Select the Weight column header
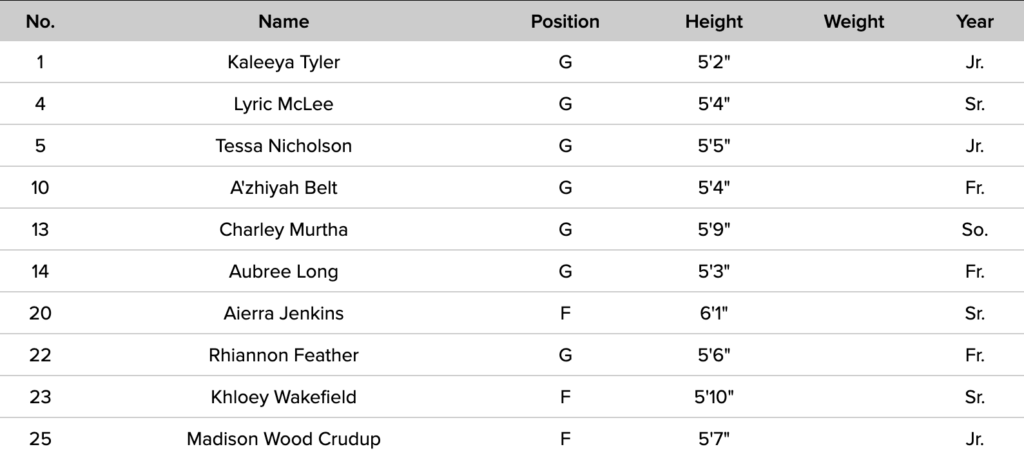This screenshot has height=458, width=1024. tap(854, 21)
